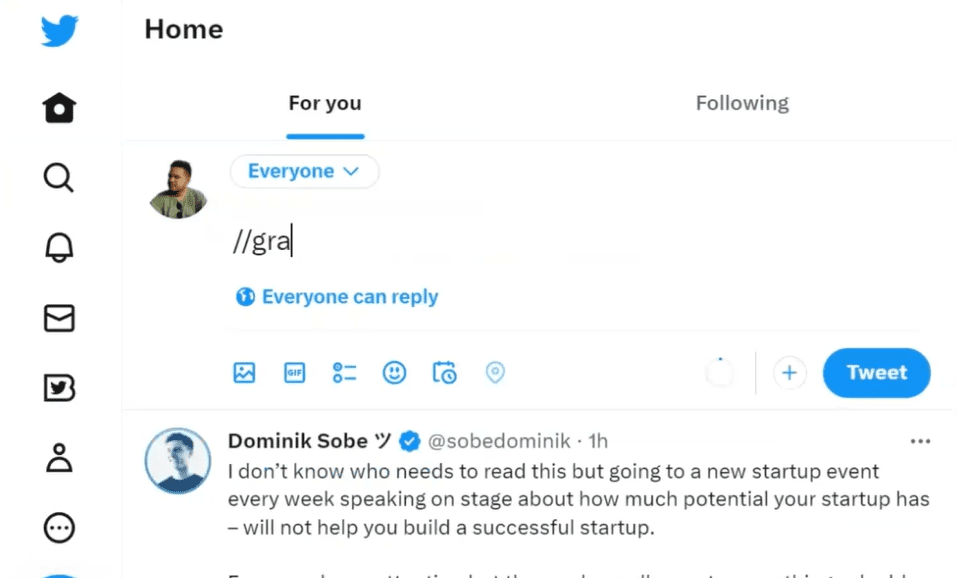Switch to the Following tab
This screenshot has height=578, width=956.
tap(742, 102)
